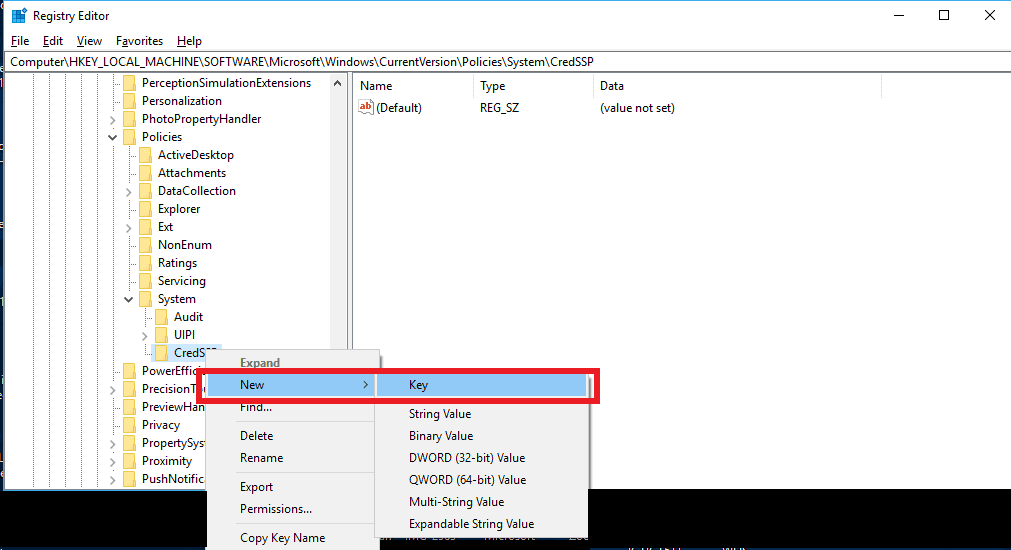Select the PerceptionSimulationExtensions folder icon
Screen dimensions: 1011x550
pos(130,83)
